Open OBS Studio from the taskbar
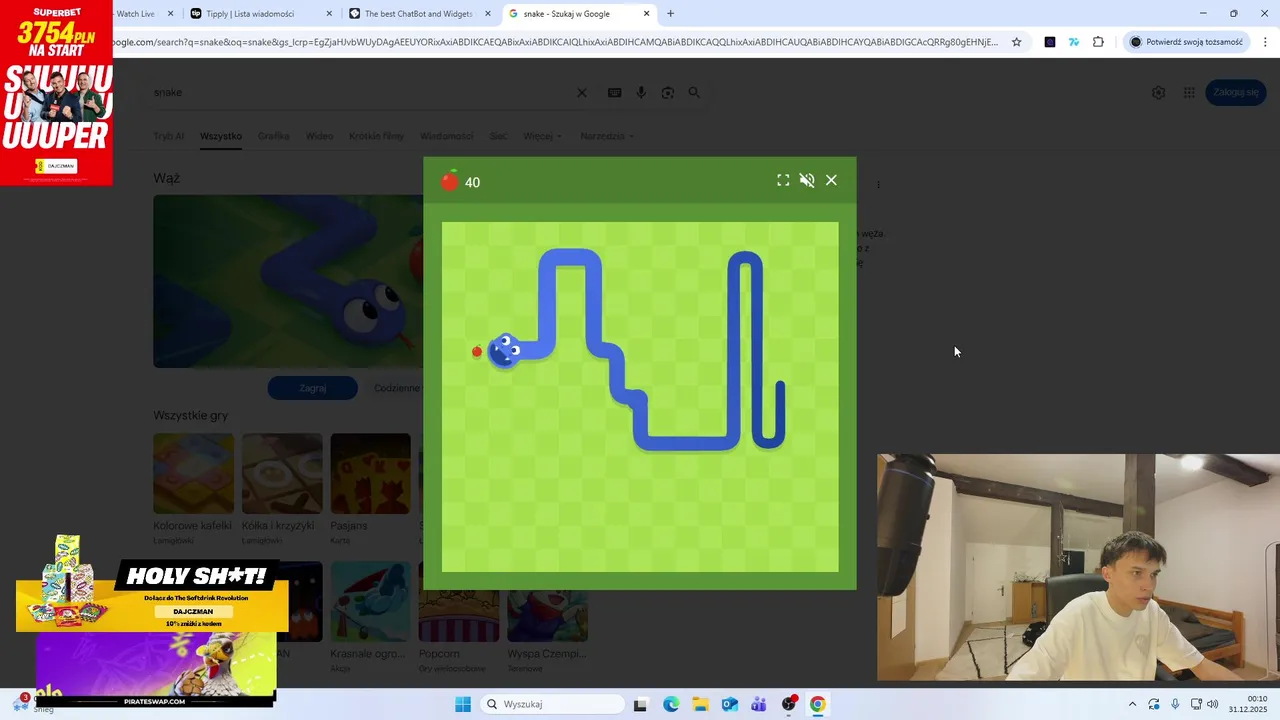1280x720 pixels. point(789,704)
